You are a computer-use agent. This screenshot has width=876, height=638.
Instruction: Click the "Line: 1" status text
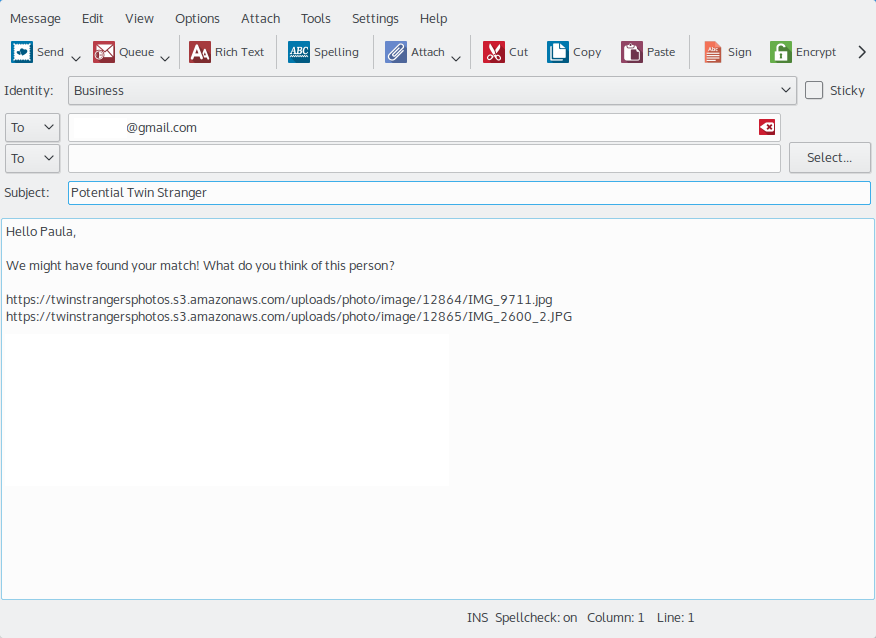click(x=675, y=617)
